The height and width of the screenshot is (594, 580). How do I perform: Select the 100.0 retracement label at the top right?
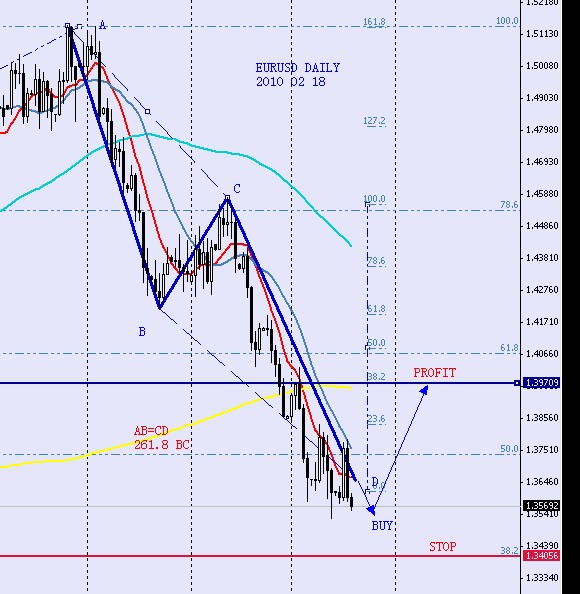(507, 21)
